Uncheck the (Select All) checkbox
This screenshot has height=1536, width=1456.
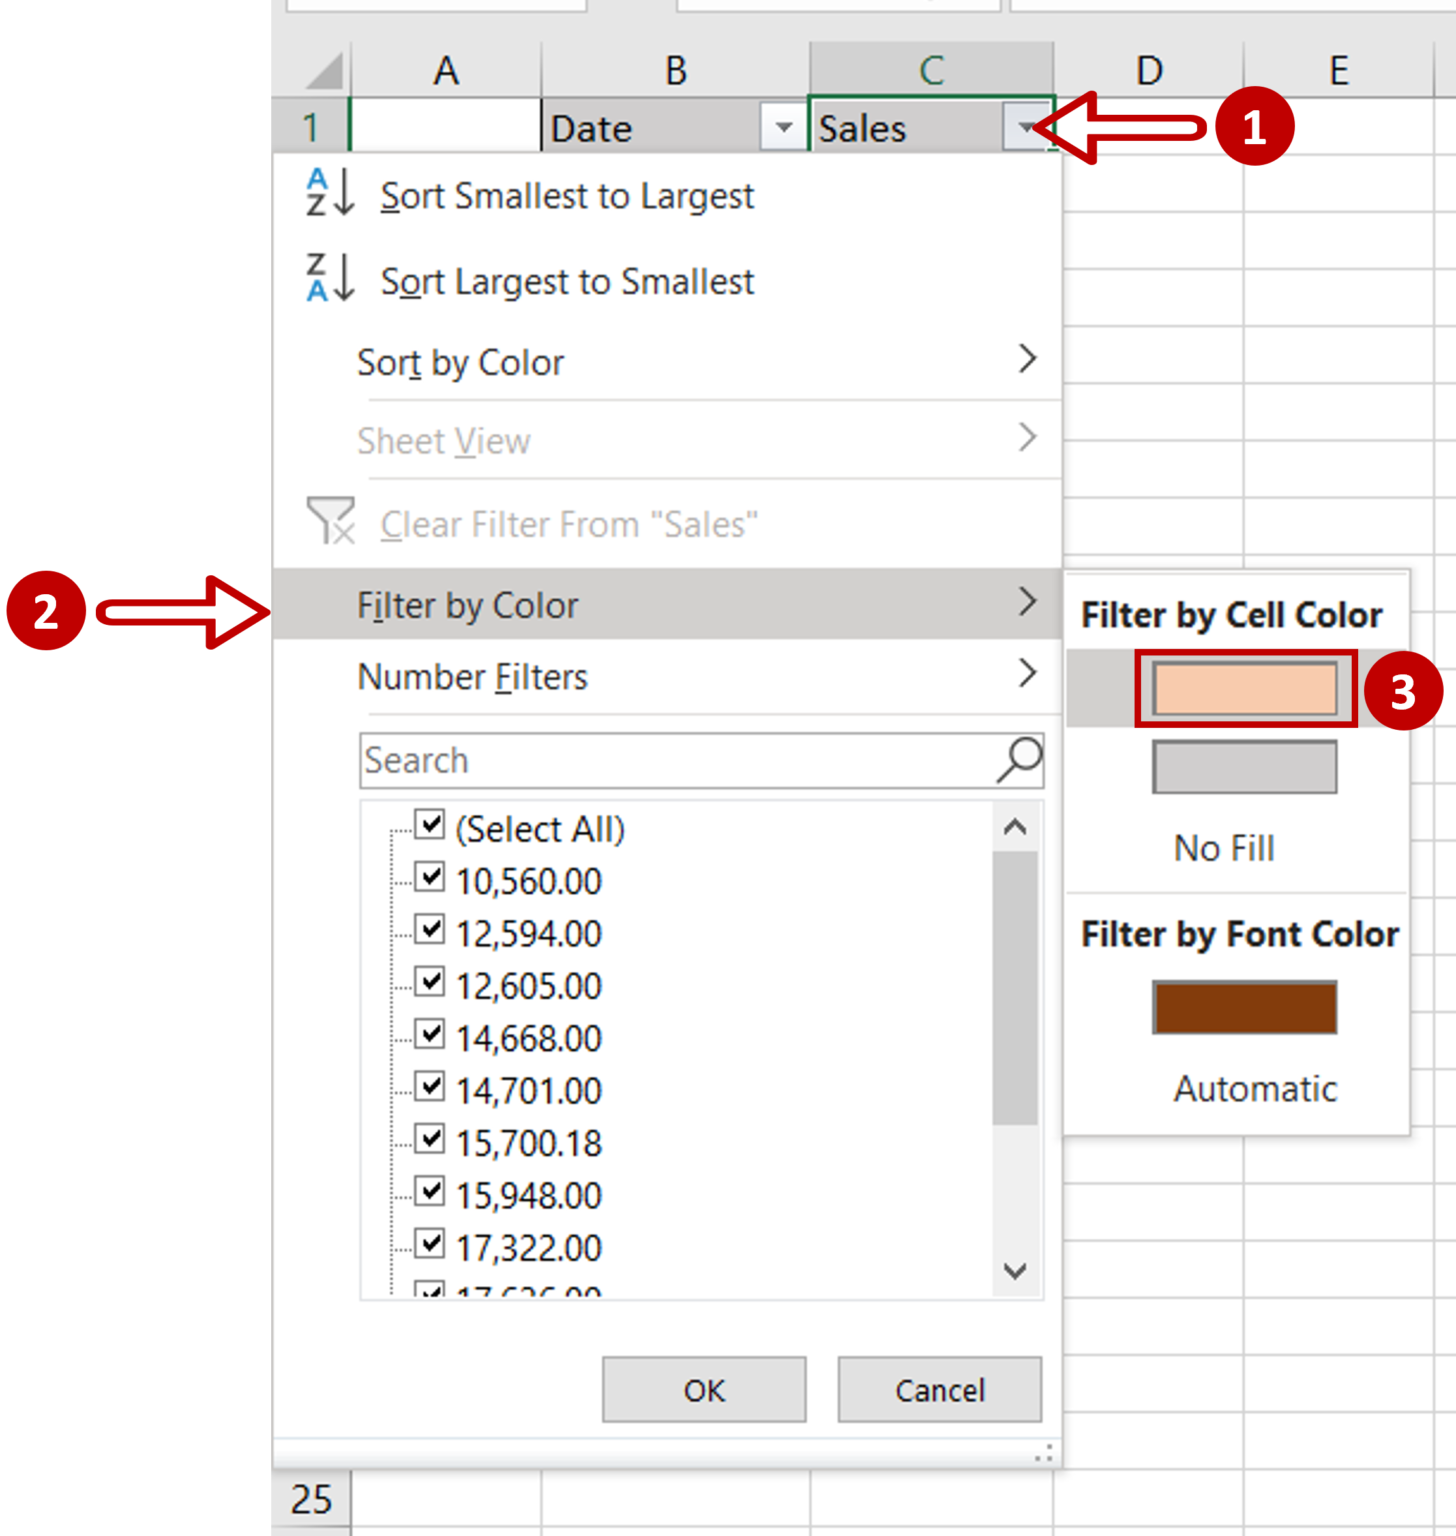tap(430, 825)
